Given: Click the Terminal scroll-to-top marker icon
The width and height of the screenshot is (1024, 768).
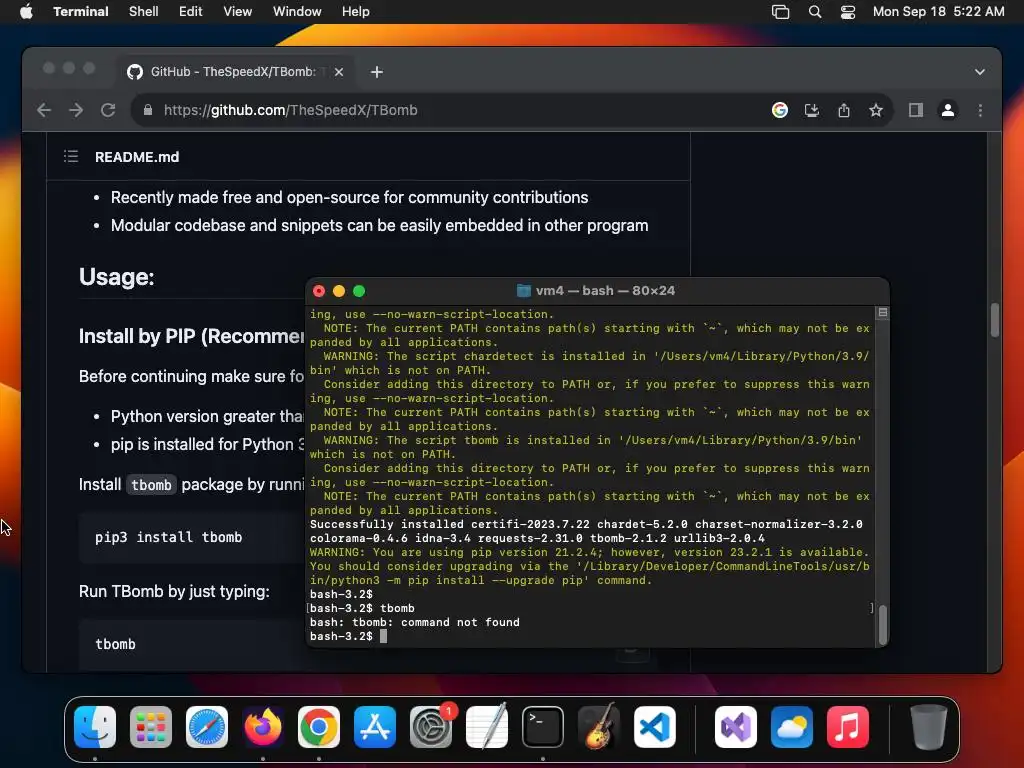Looking at the screenshot, I should pyautogui.click(x=882, y=313).
